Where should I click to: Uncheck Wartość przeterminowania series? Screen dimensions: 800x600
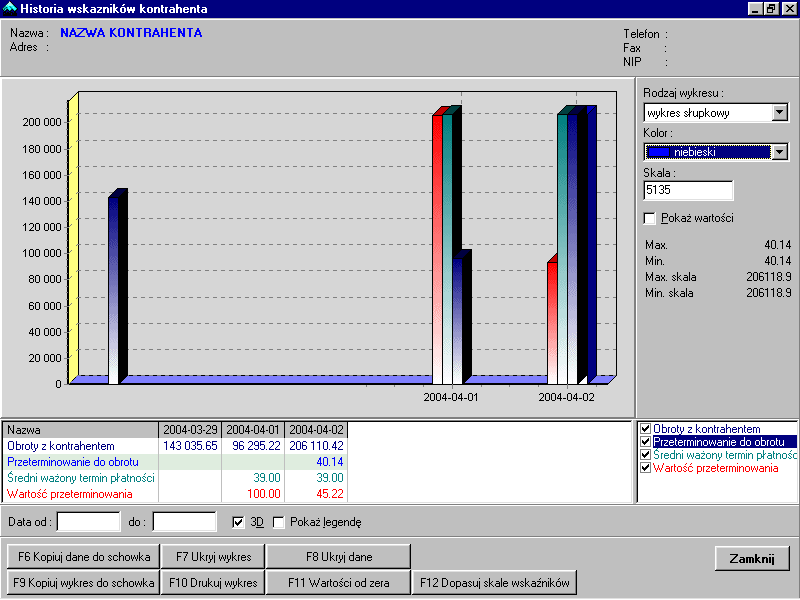tap(645, 468)
